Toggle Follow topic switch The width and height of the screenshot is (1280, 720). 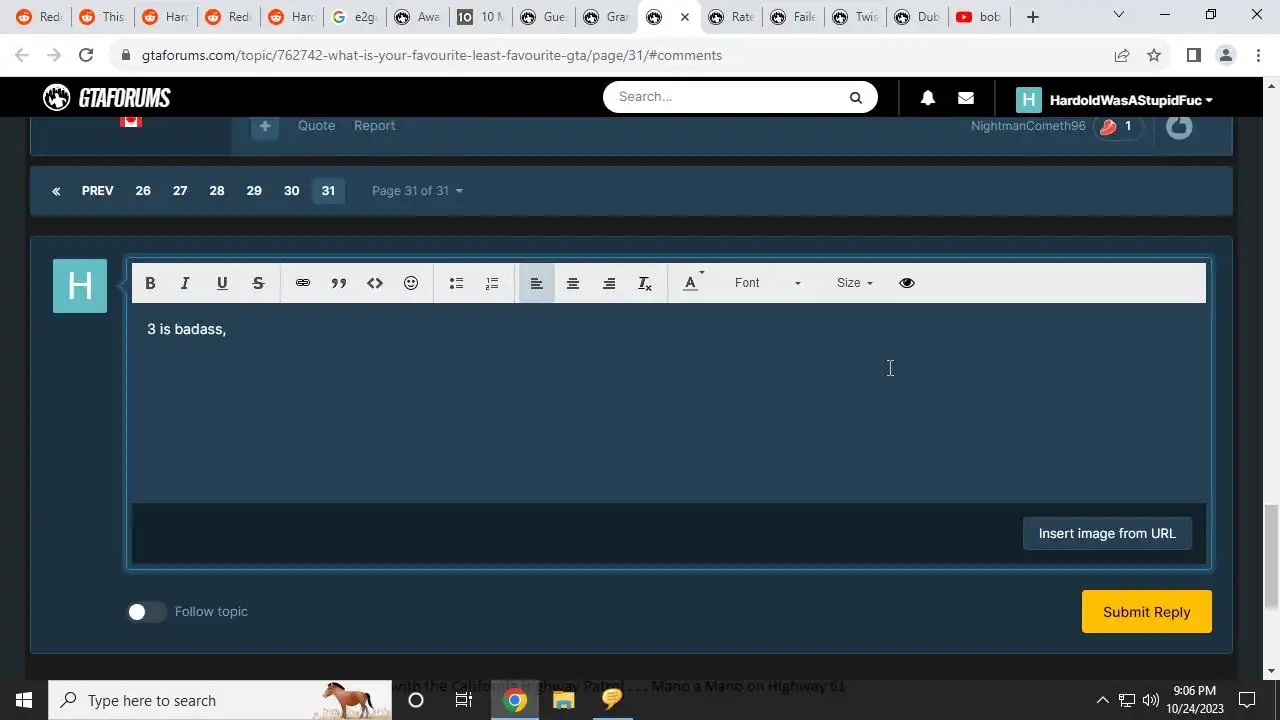[x=146, y=612]
